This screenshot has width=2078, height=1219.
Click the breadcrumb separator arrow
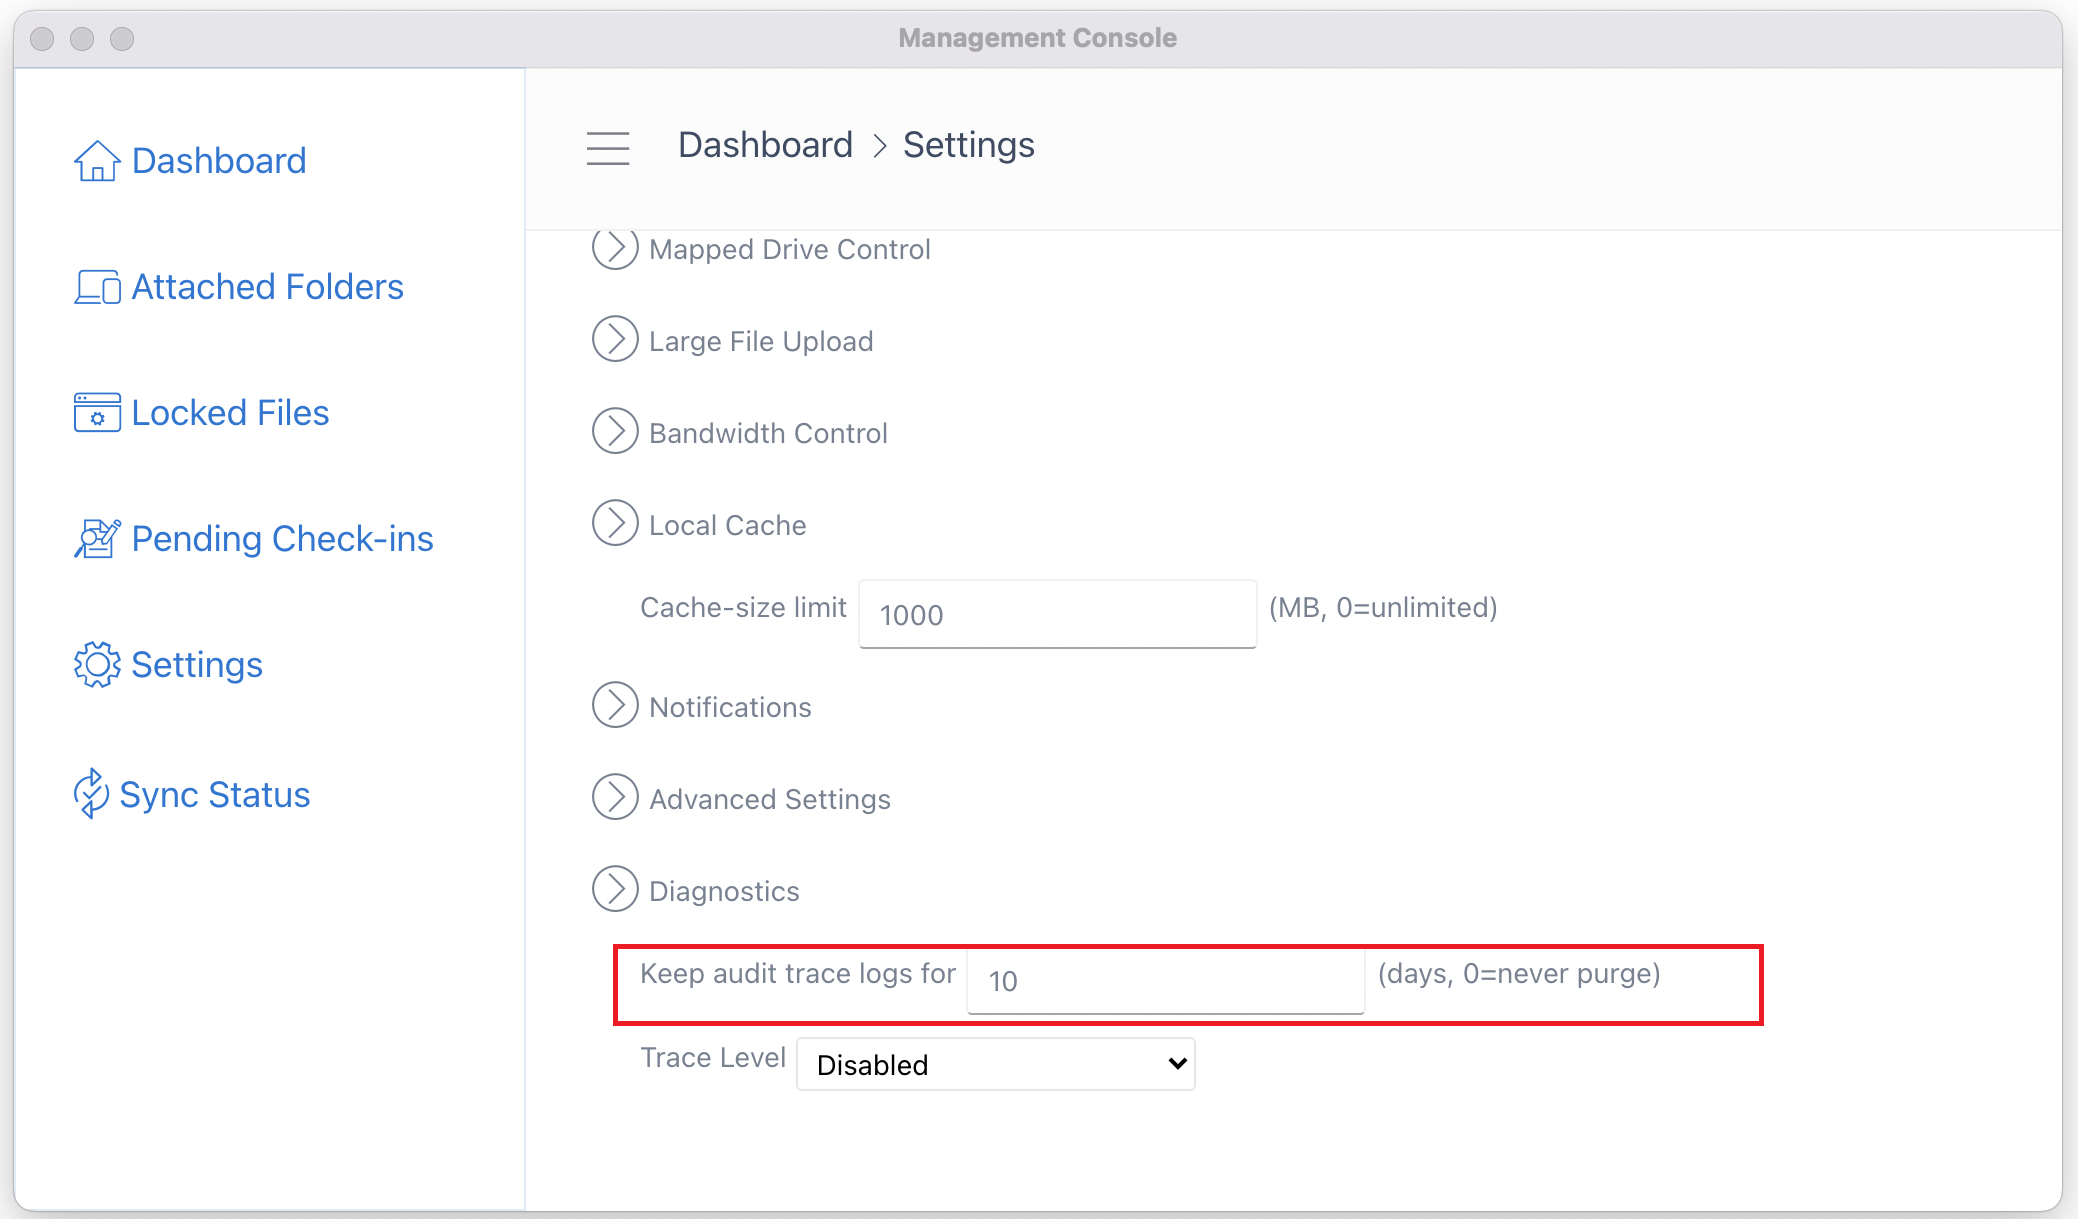coord(880,146)
